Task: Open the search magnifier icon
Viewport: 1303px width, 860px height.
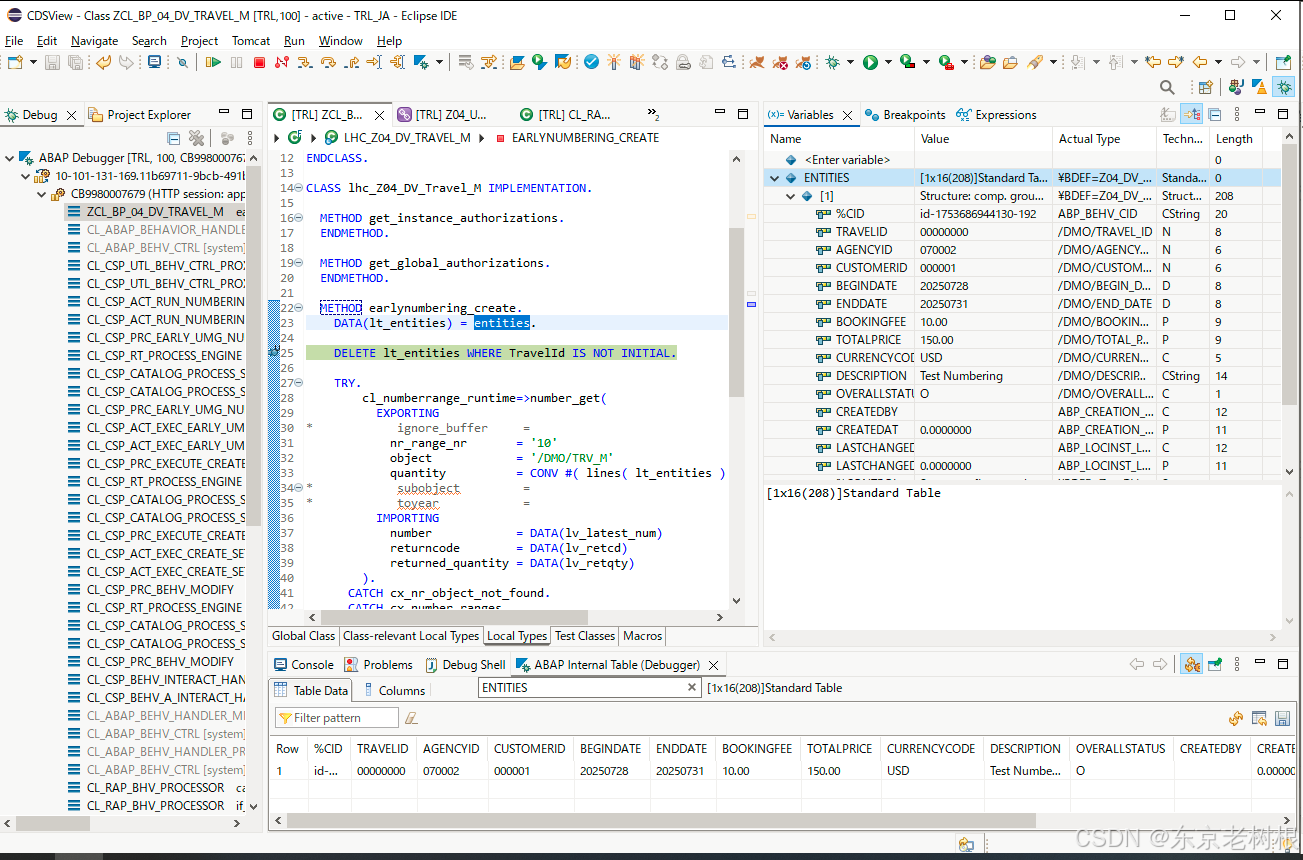Action: click(1167, 88)
